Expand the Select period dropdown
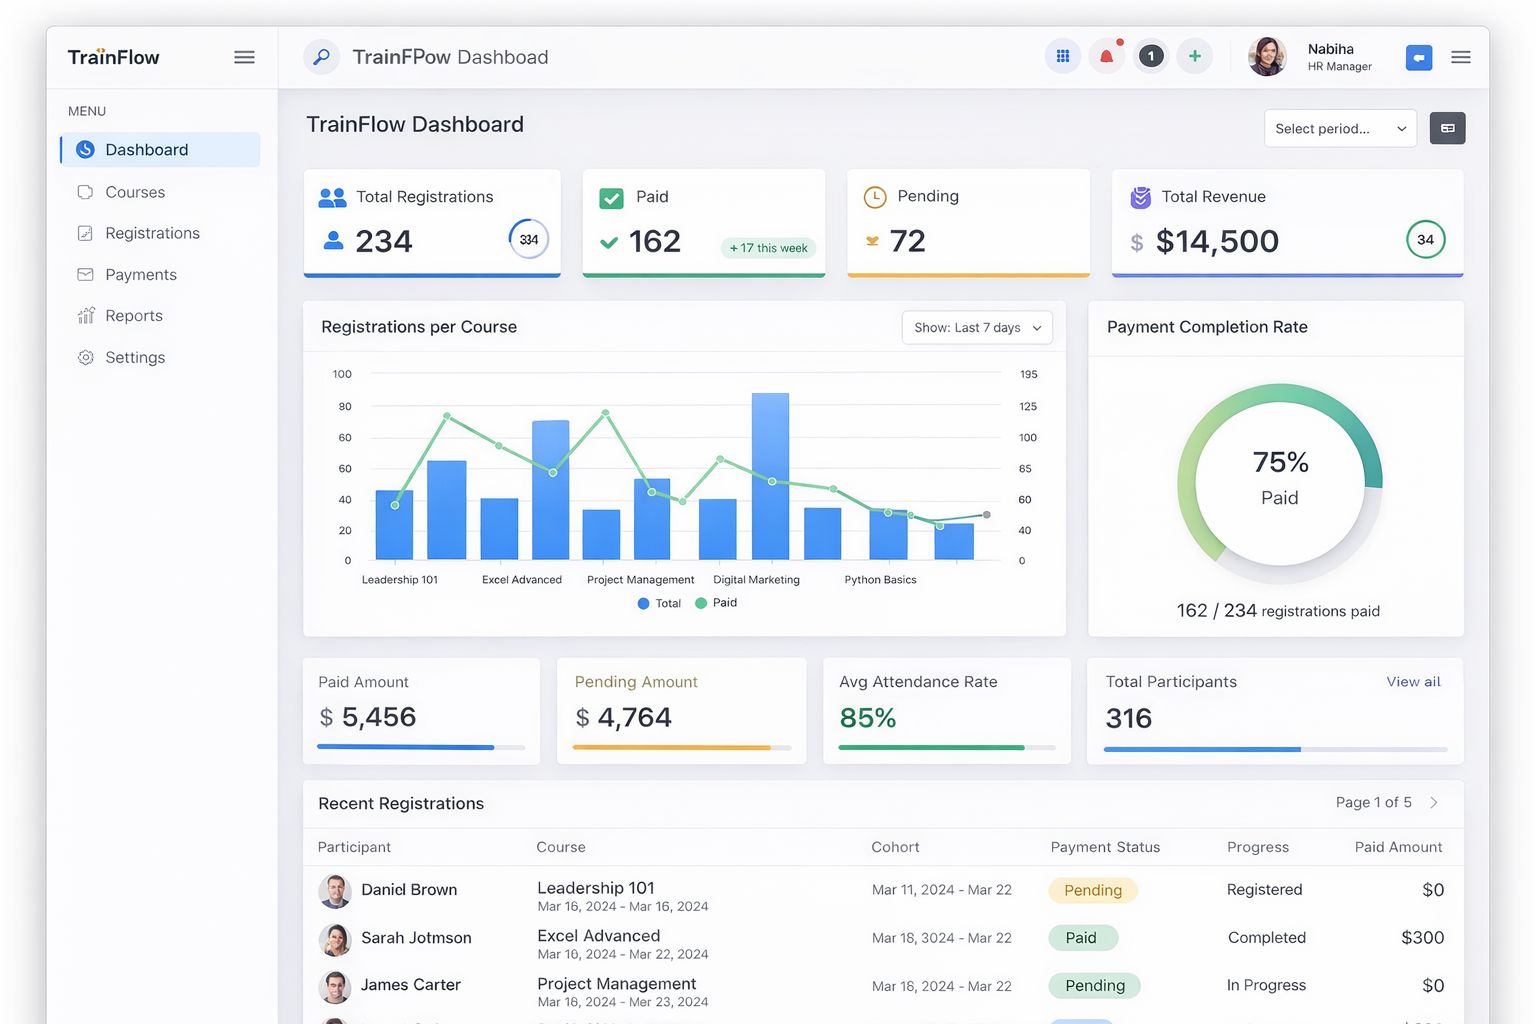The image size is (1536, 1024). 1340,129
